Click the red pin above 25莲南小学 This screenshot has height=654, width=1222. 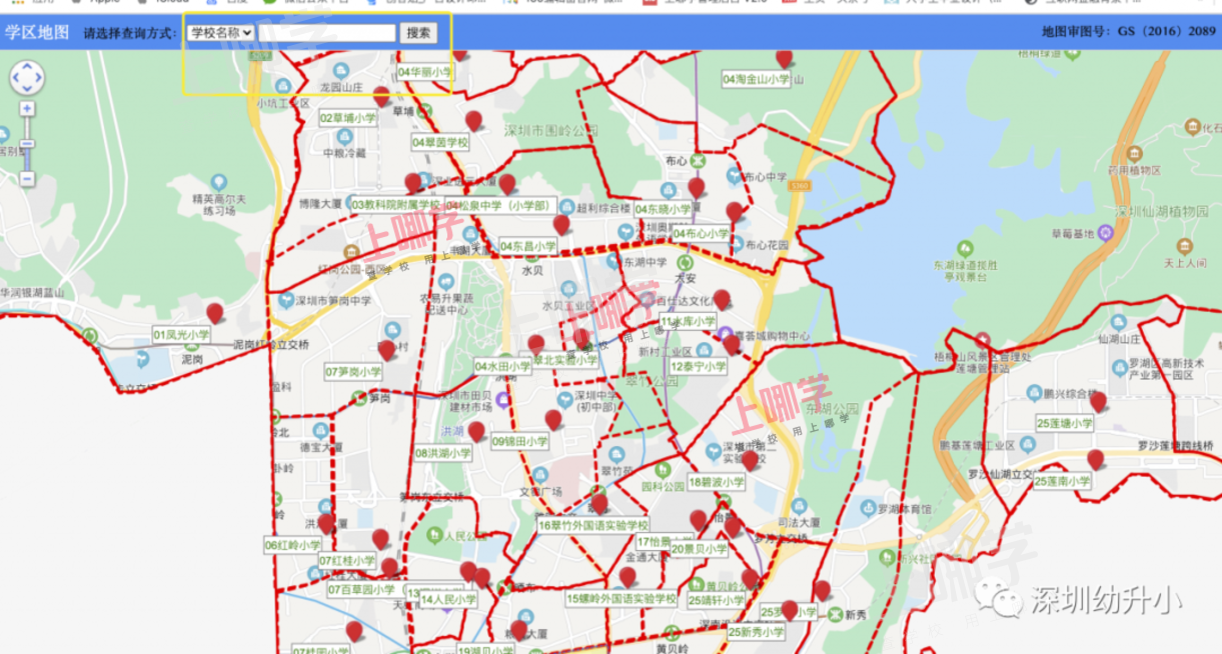pos(1095,459)
